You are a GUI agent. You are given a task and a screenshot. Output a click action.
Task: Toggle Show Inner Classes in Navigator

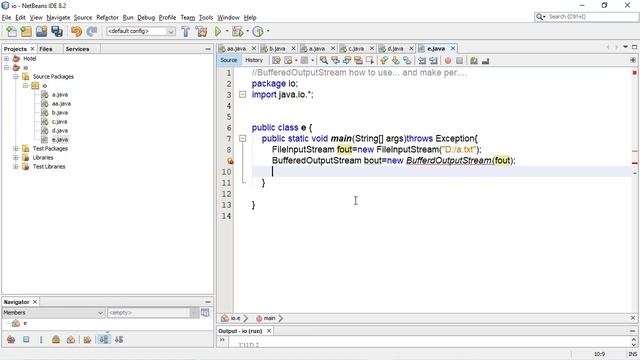(x=71, y=340)
